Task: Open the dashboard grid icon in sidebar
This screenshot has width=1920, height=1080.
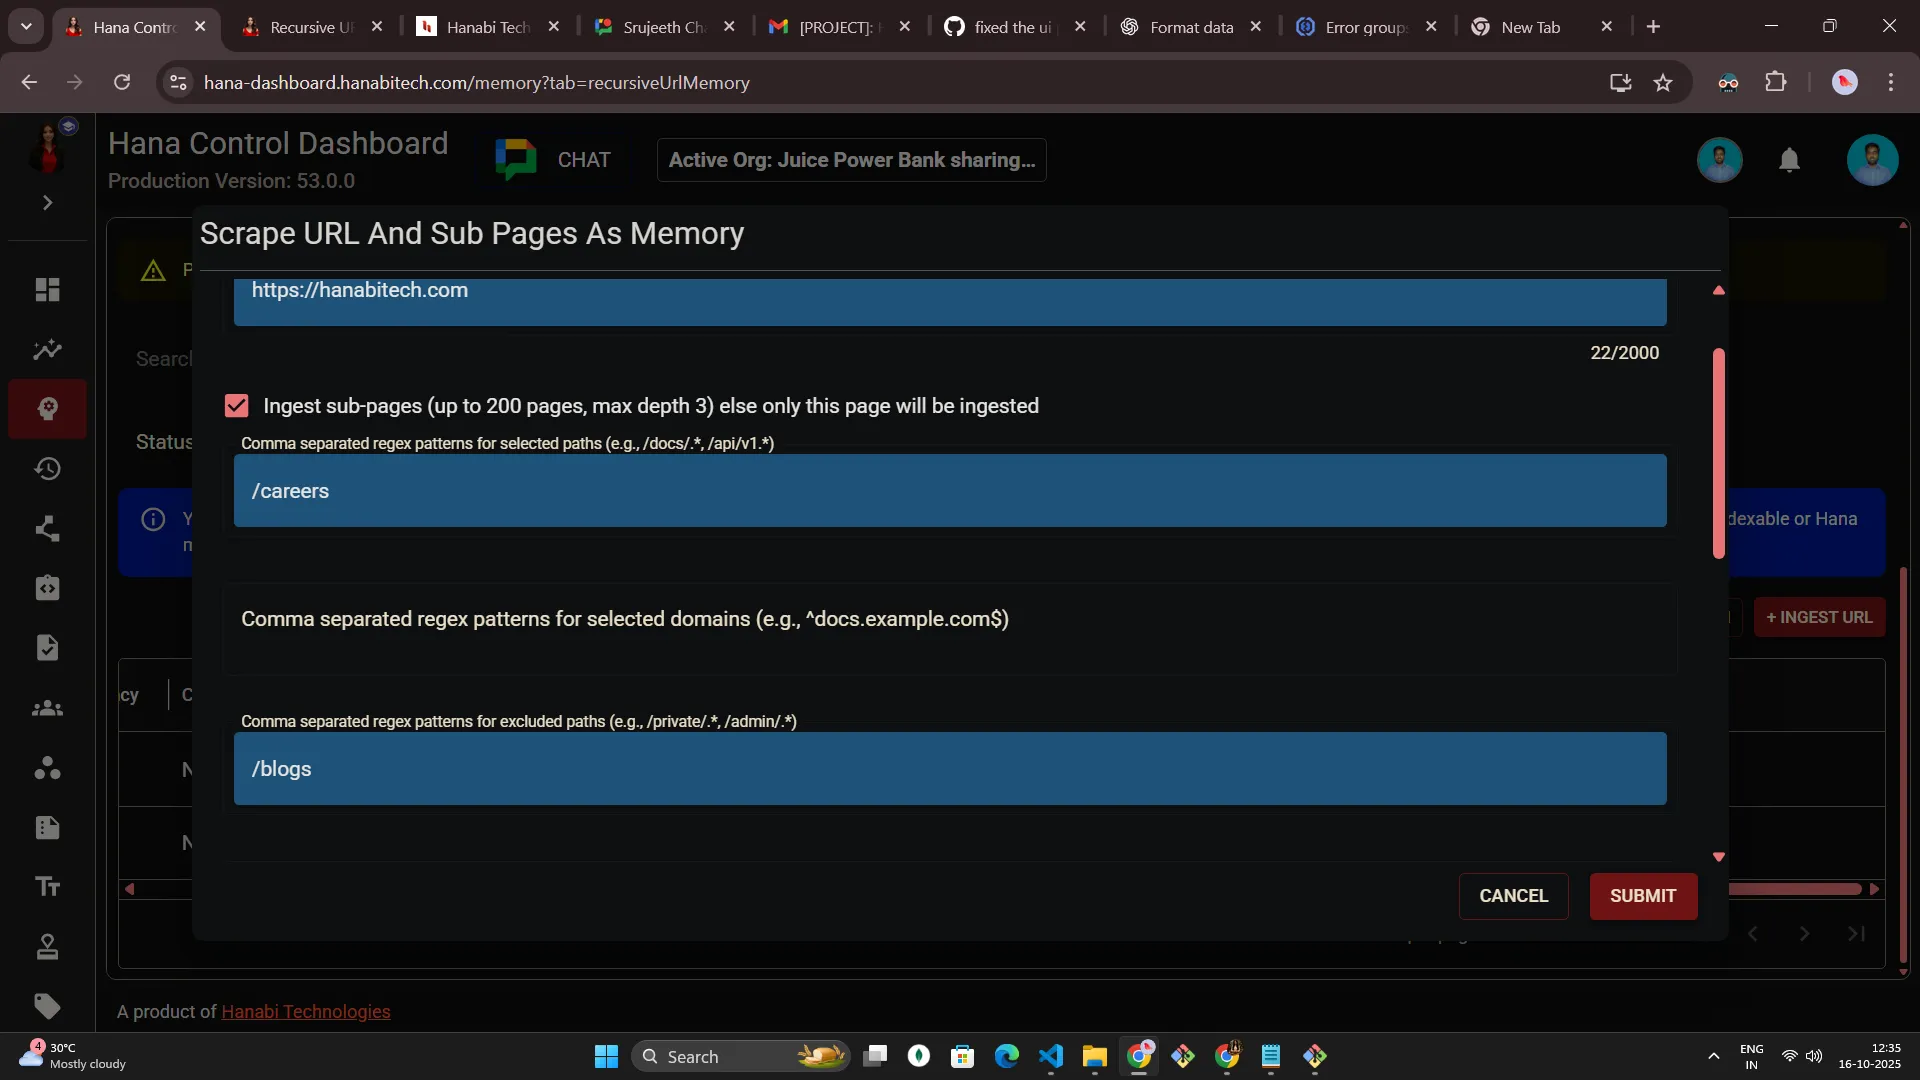Action: click(47, 290)
